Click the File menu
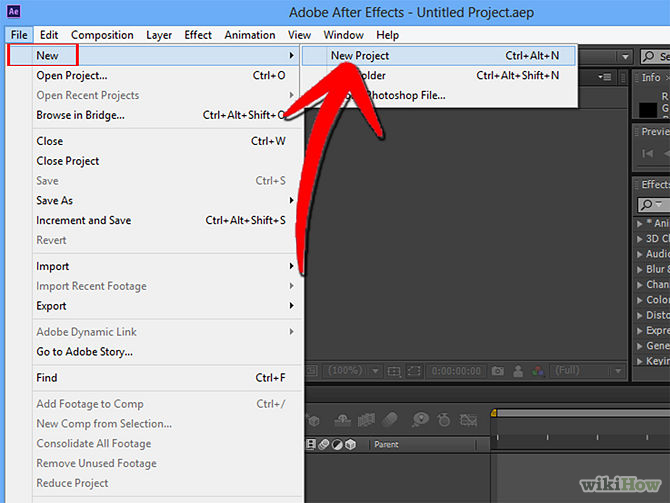This screenshot has width=670, height=503. 19,35
